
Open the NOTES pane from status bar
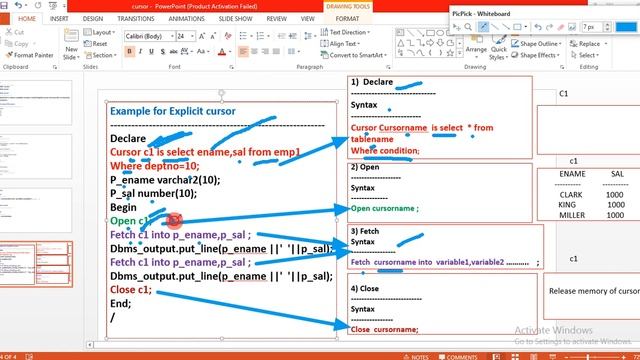416,357
